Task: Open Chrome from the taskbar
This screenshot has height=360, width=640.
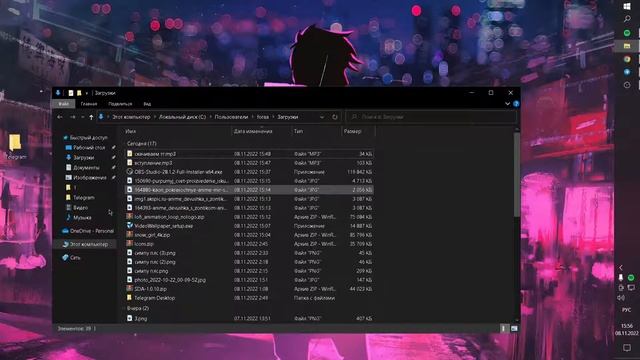Action: 627,59
